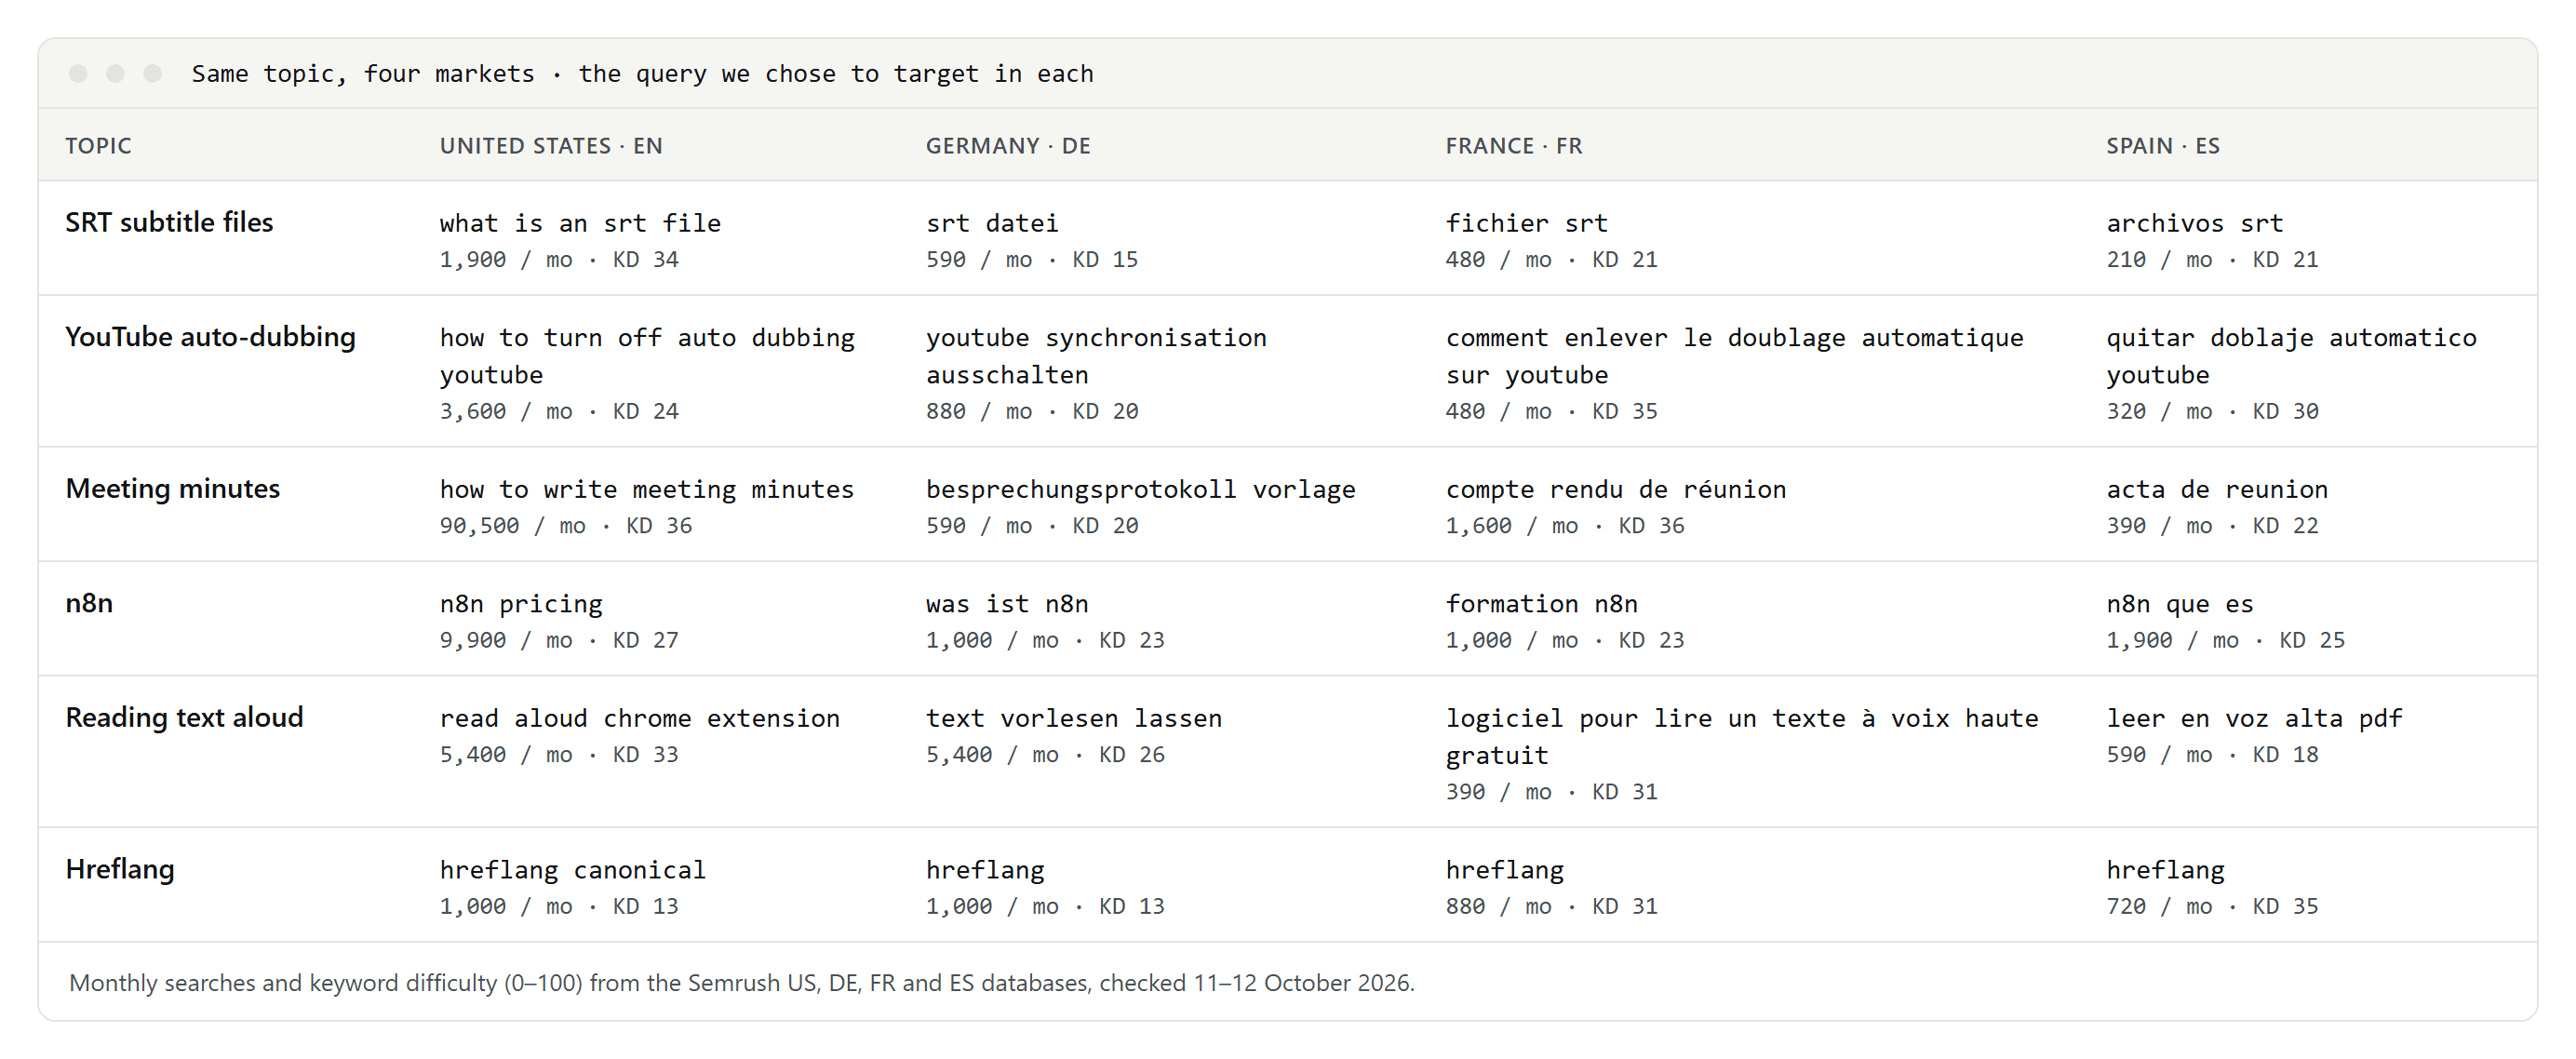Image resolution: width=2576 pixels, height=1059 pixels.
Task: Click the query 'archivos srt'
Action: pos(2195,223)
